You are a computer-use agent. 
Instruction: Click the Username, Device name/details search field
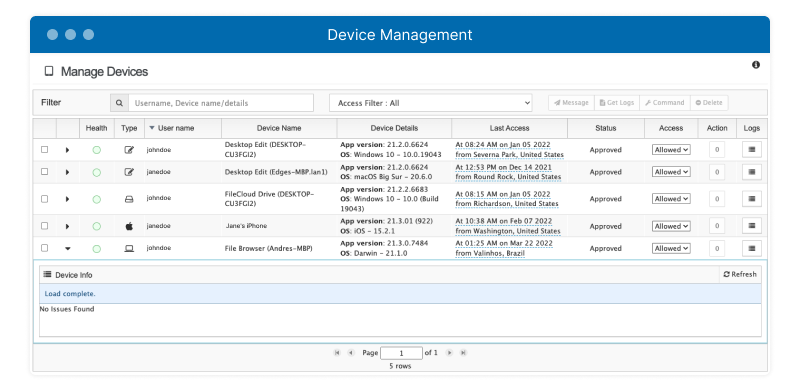221,103
